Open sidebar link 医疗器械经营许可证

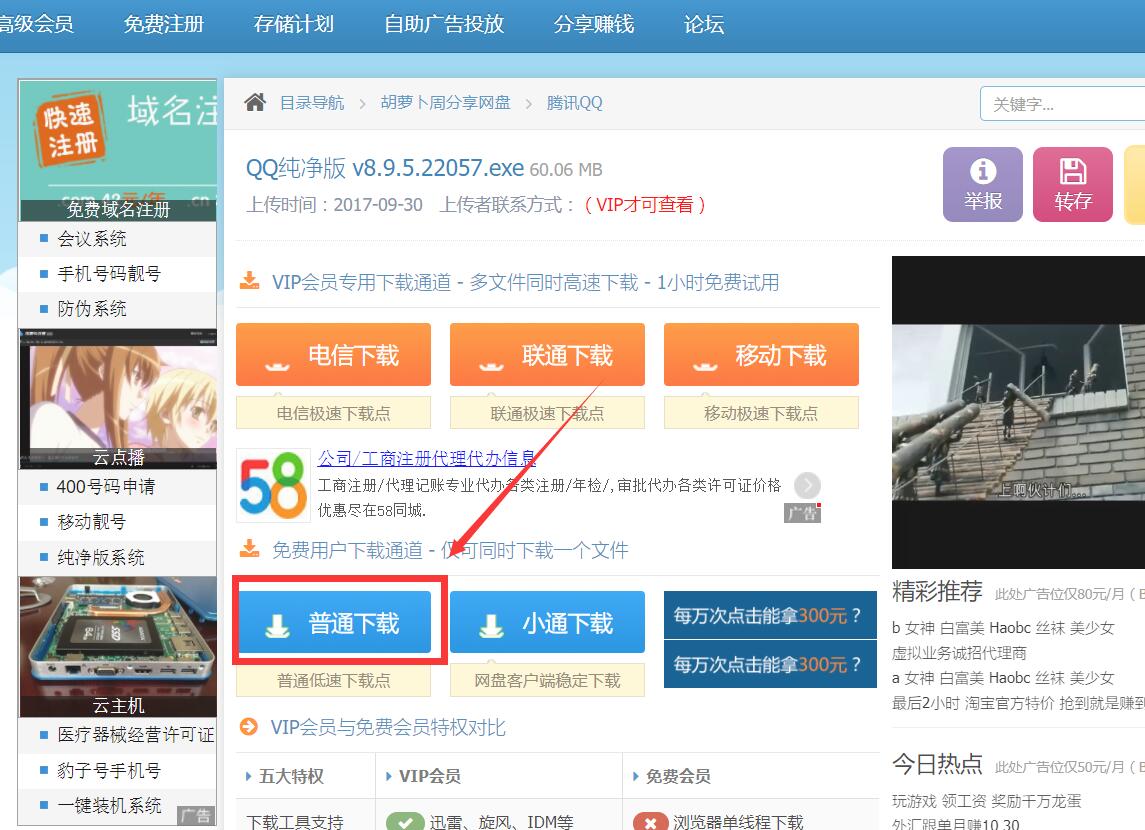tap(136, 734)
